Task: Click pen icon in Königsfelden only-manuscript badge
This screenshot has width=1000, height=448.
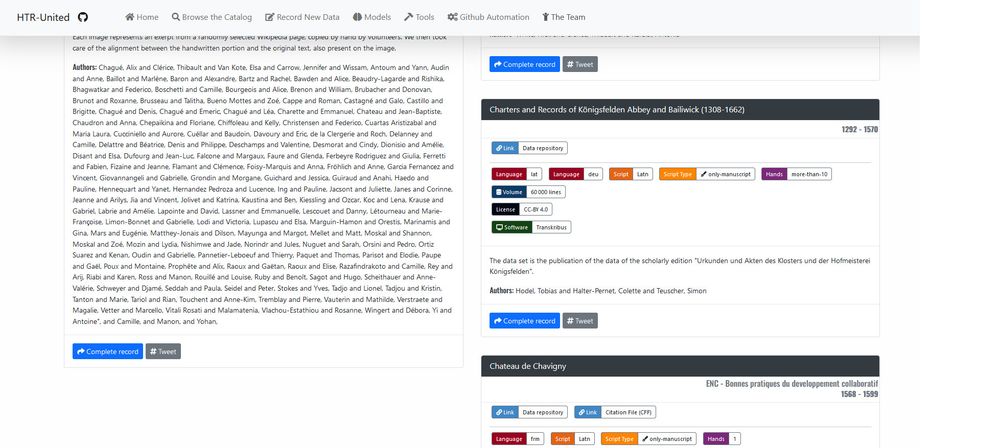Action: (703, 174)
